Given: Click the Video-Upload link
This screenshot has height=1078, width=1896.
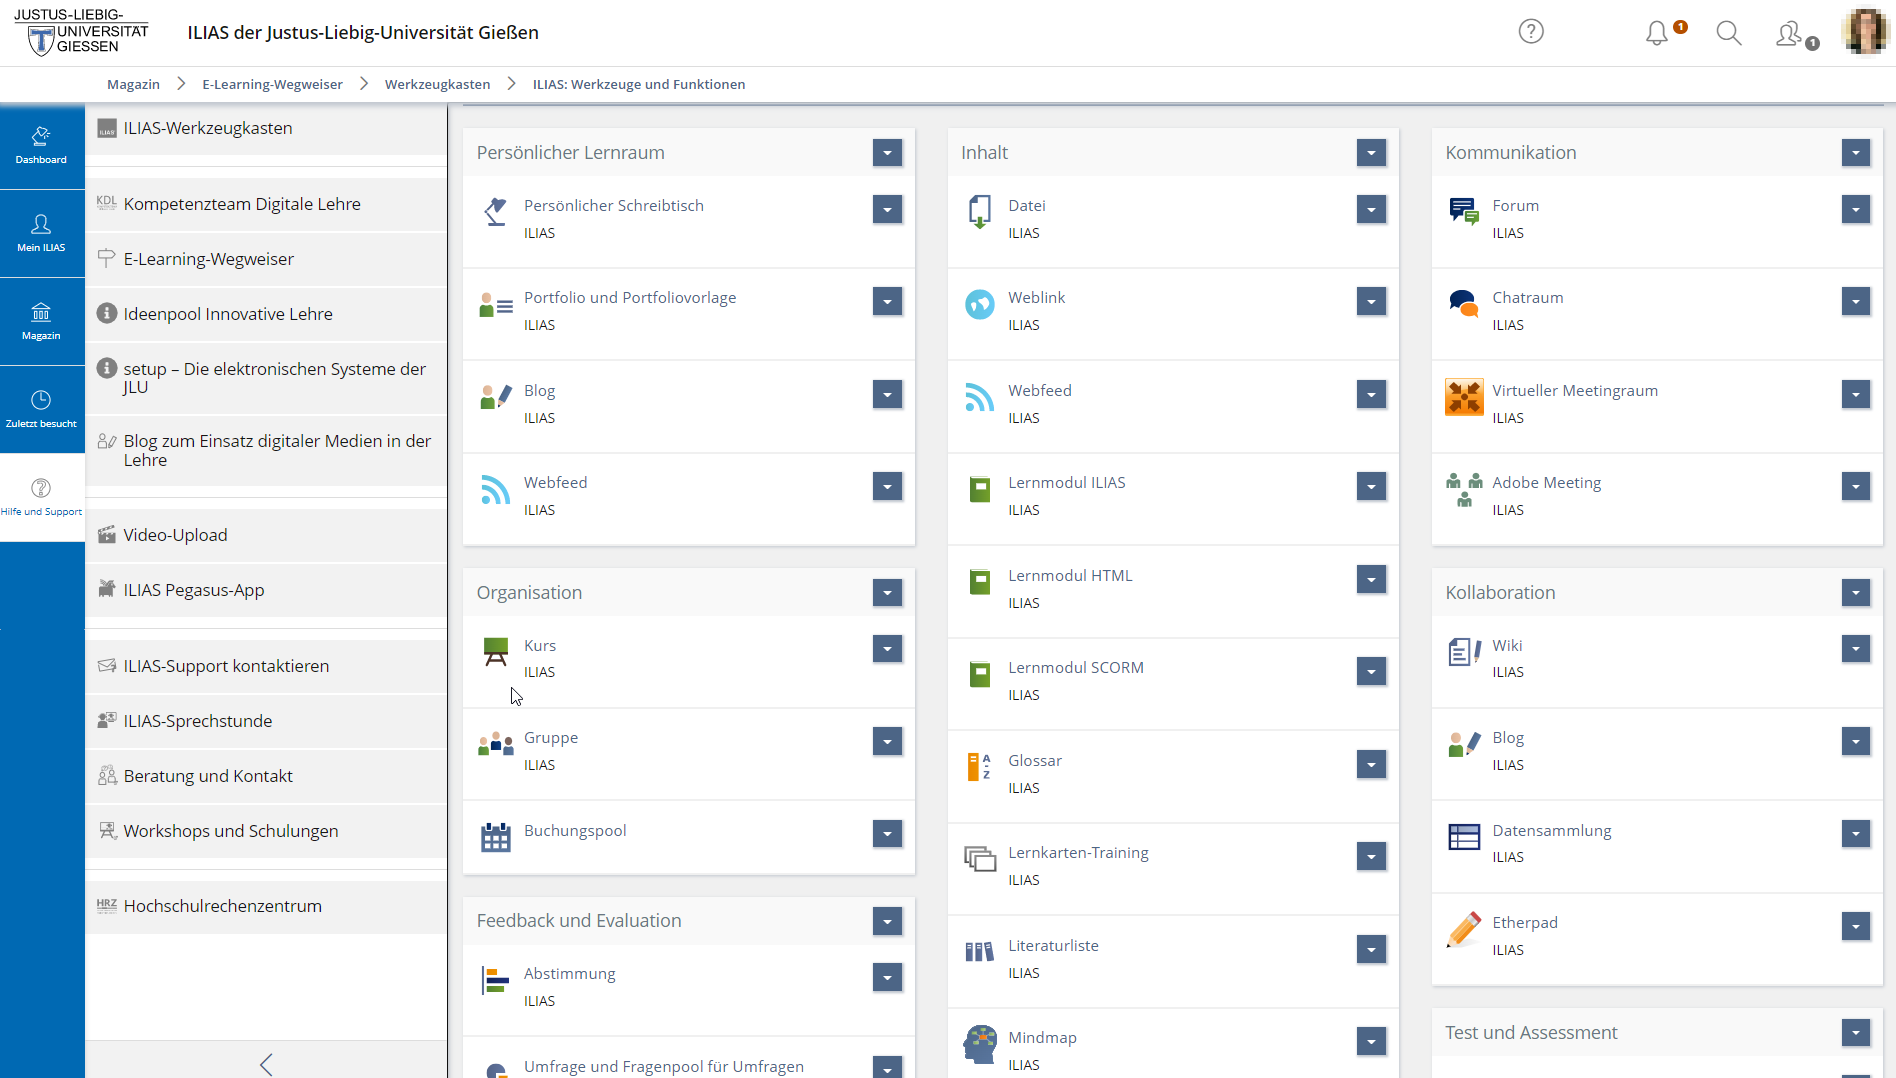Looking at the screenshot, I should [x=175, y=535].
